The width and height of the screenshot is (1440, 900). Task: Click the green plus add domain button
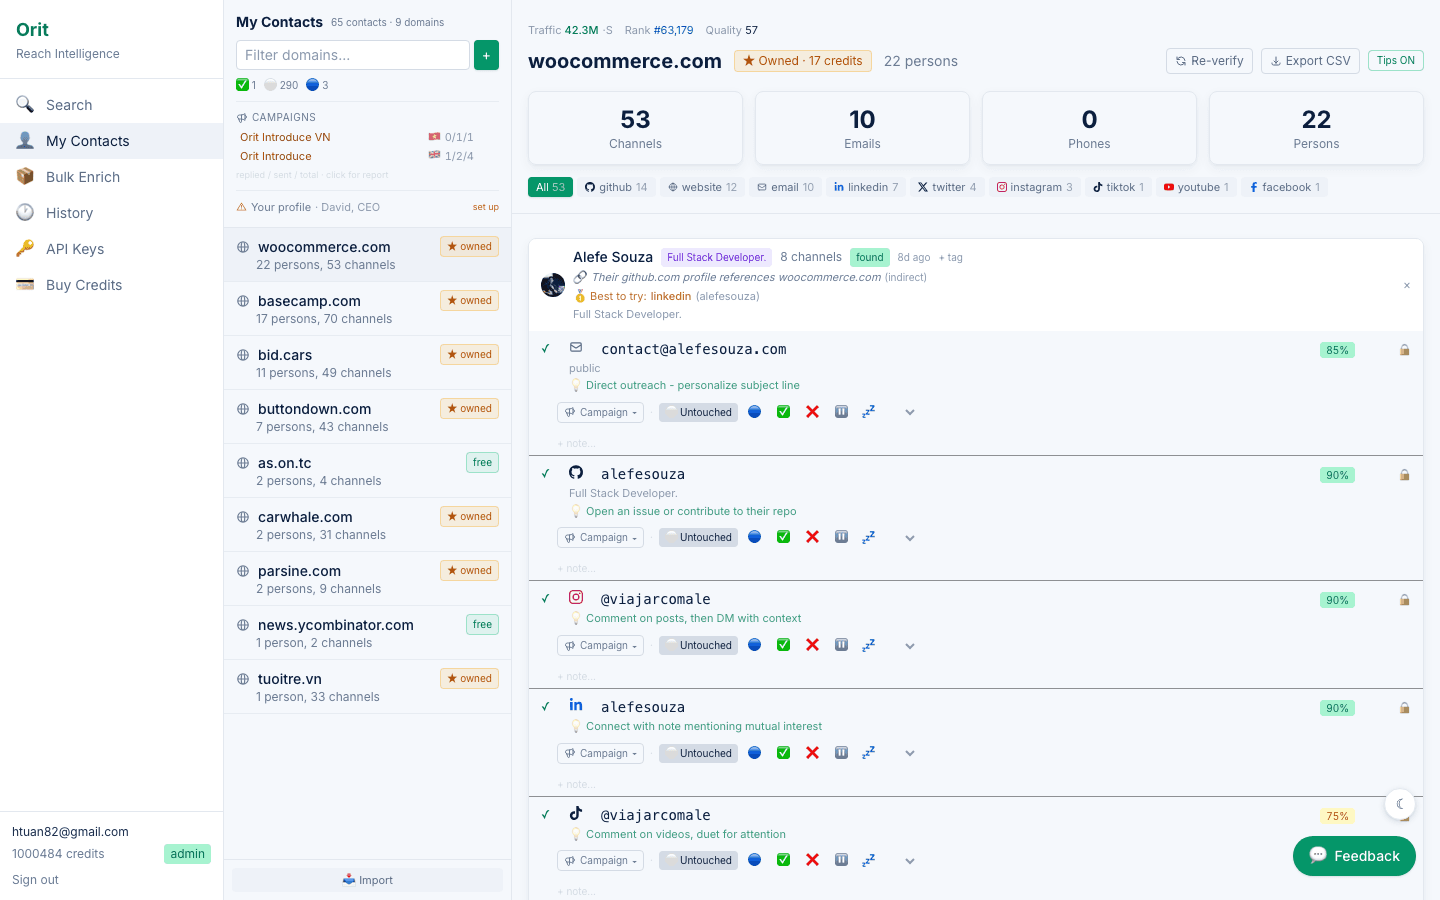point(486,55)
